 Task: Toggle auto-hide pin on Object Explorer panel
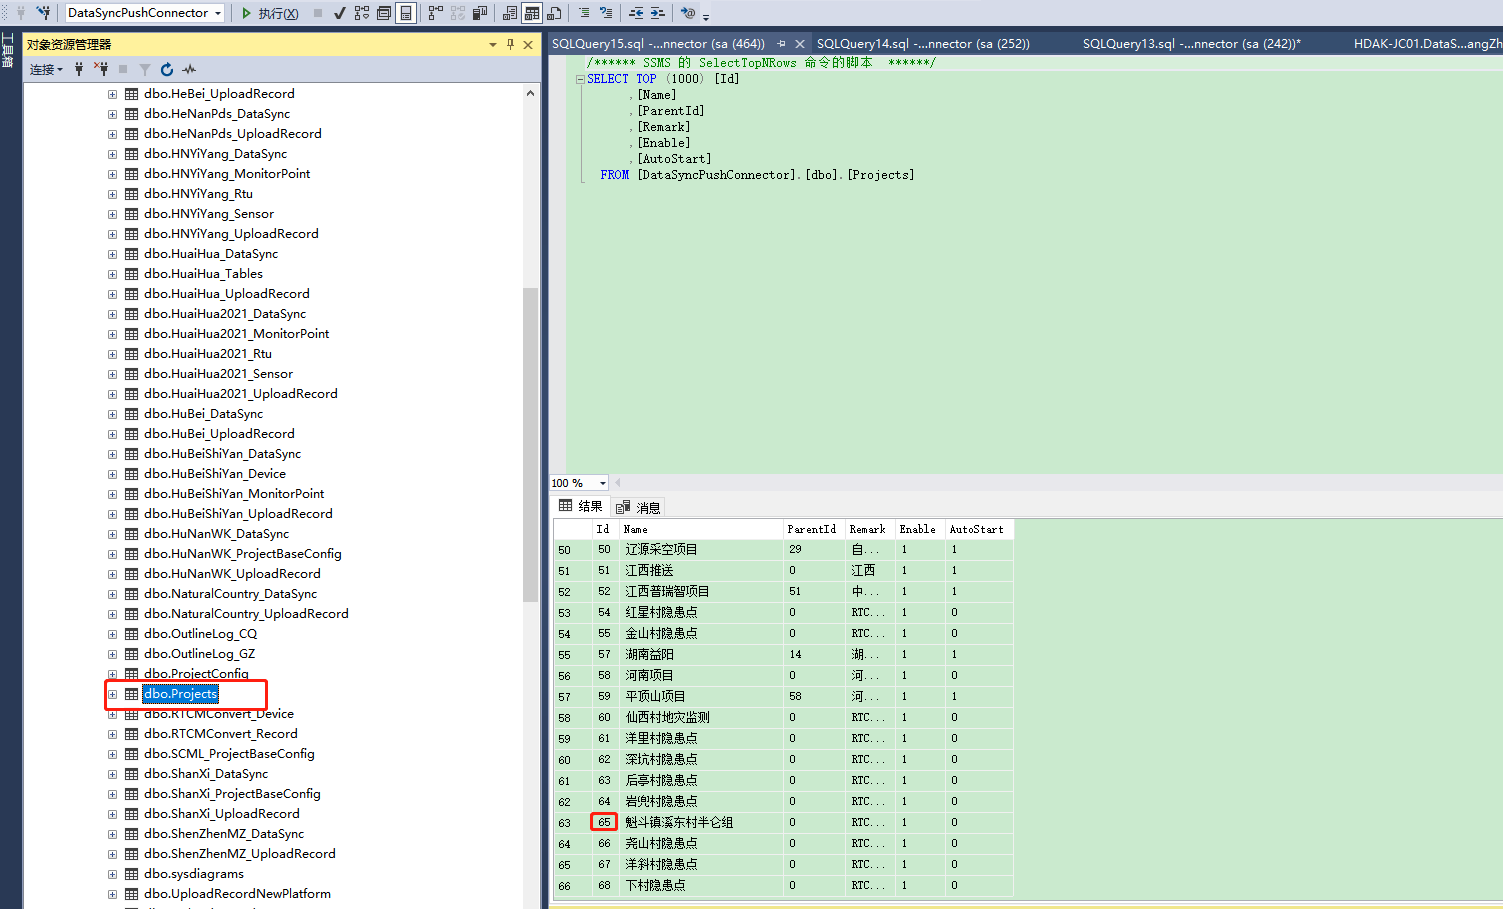pos(510,44)
